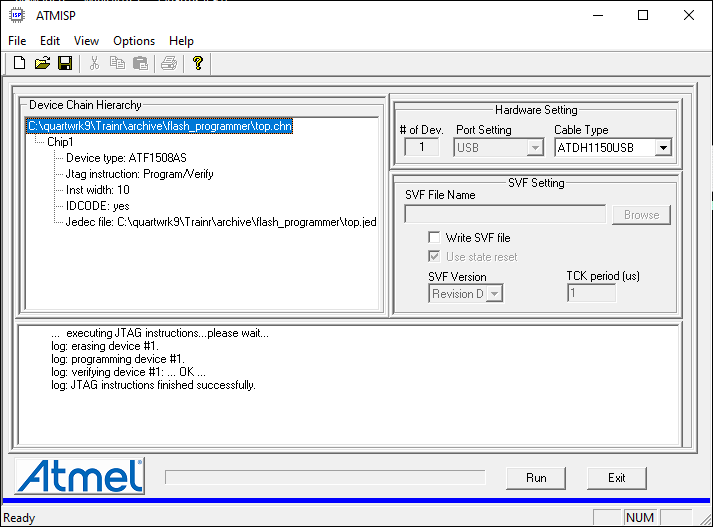Open the Port Setting USB dropdown
Viewport: 713px width, 527px height.
(535, 148)
